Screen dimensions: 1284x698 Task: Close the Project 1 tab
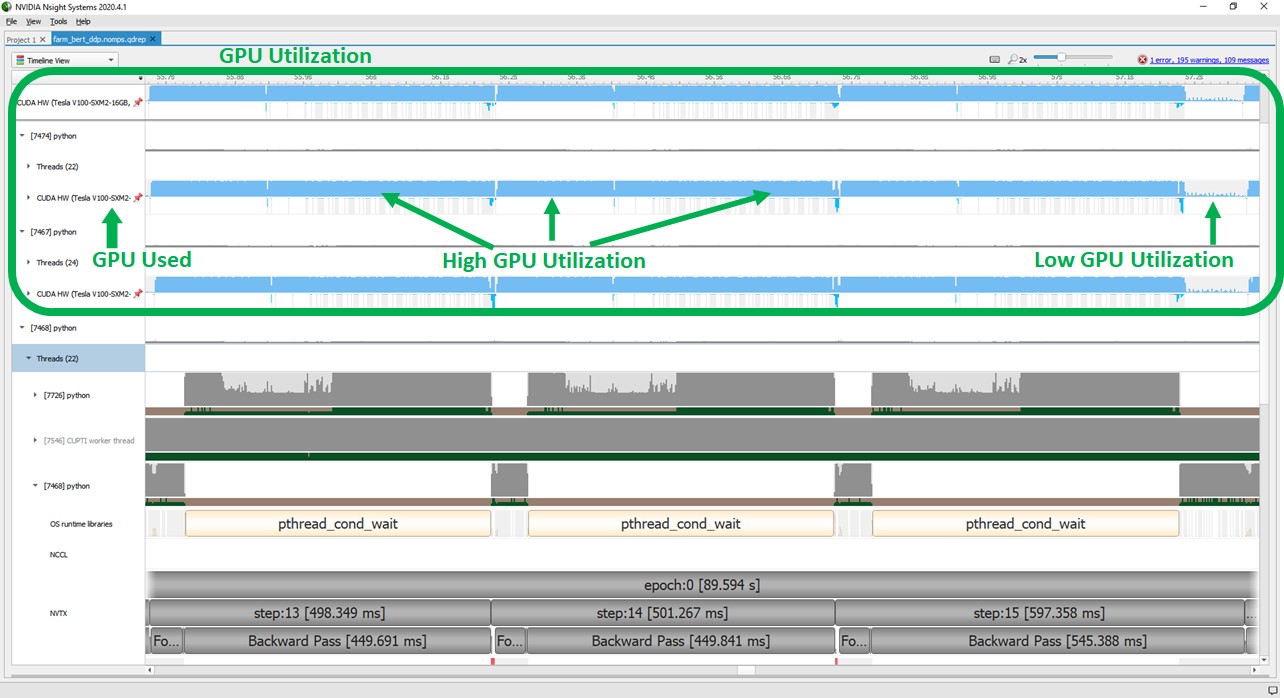click(43, 39)
